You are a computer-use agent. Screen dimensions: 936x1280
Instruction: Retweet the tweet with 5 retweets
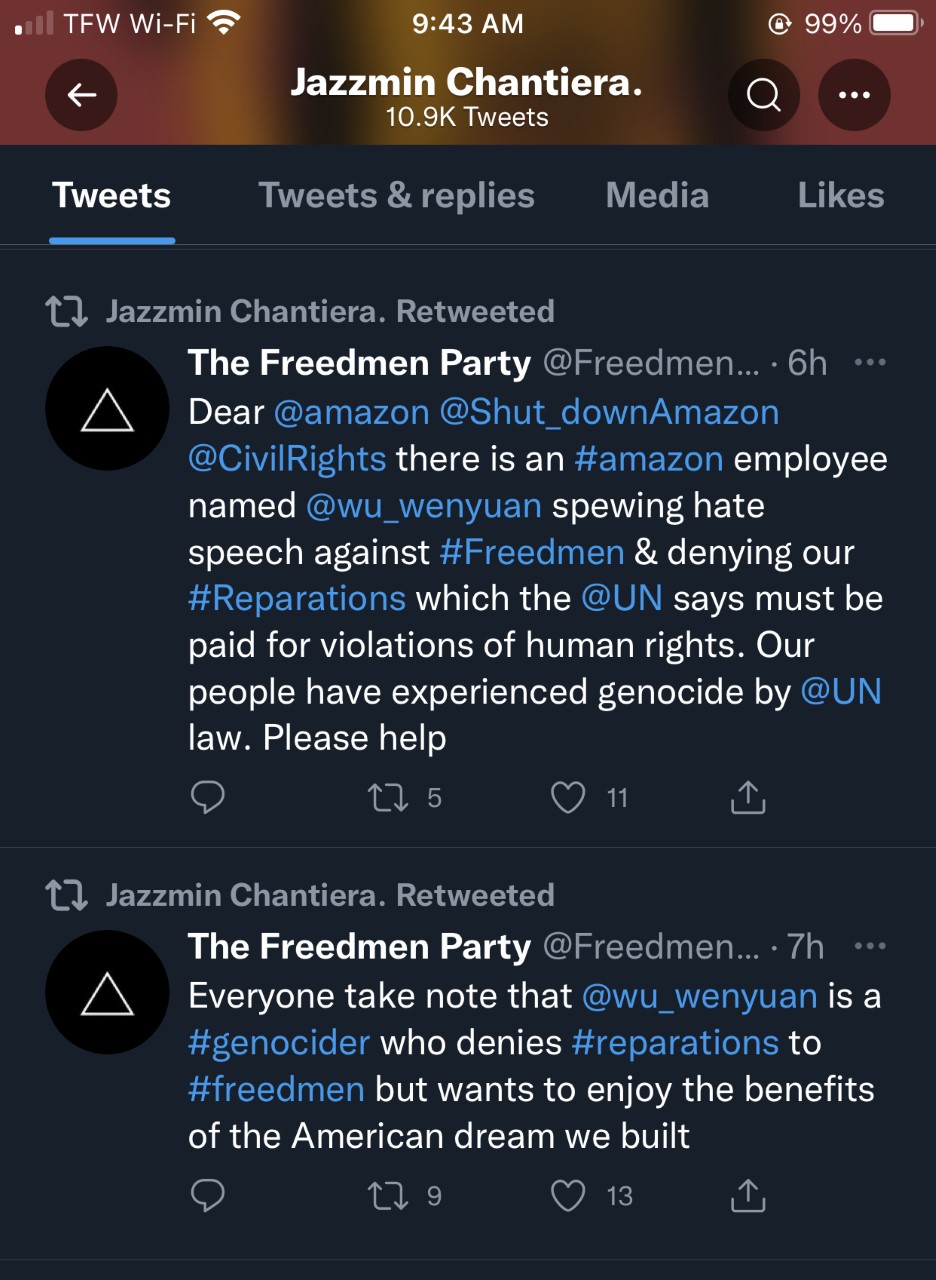[383, 797]
